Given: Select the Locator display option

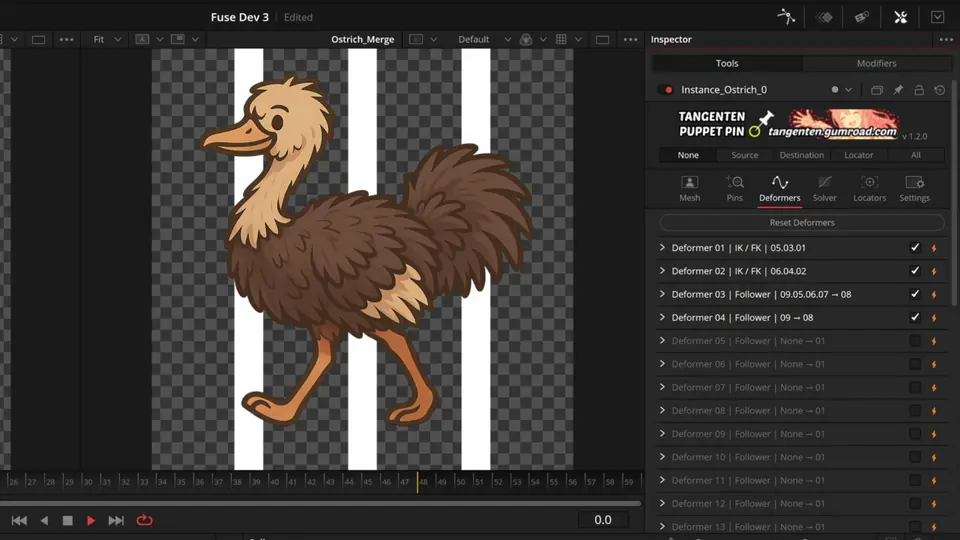Looking at the screenshot, I should [x=858, y=155].
